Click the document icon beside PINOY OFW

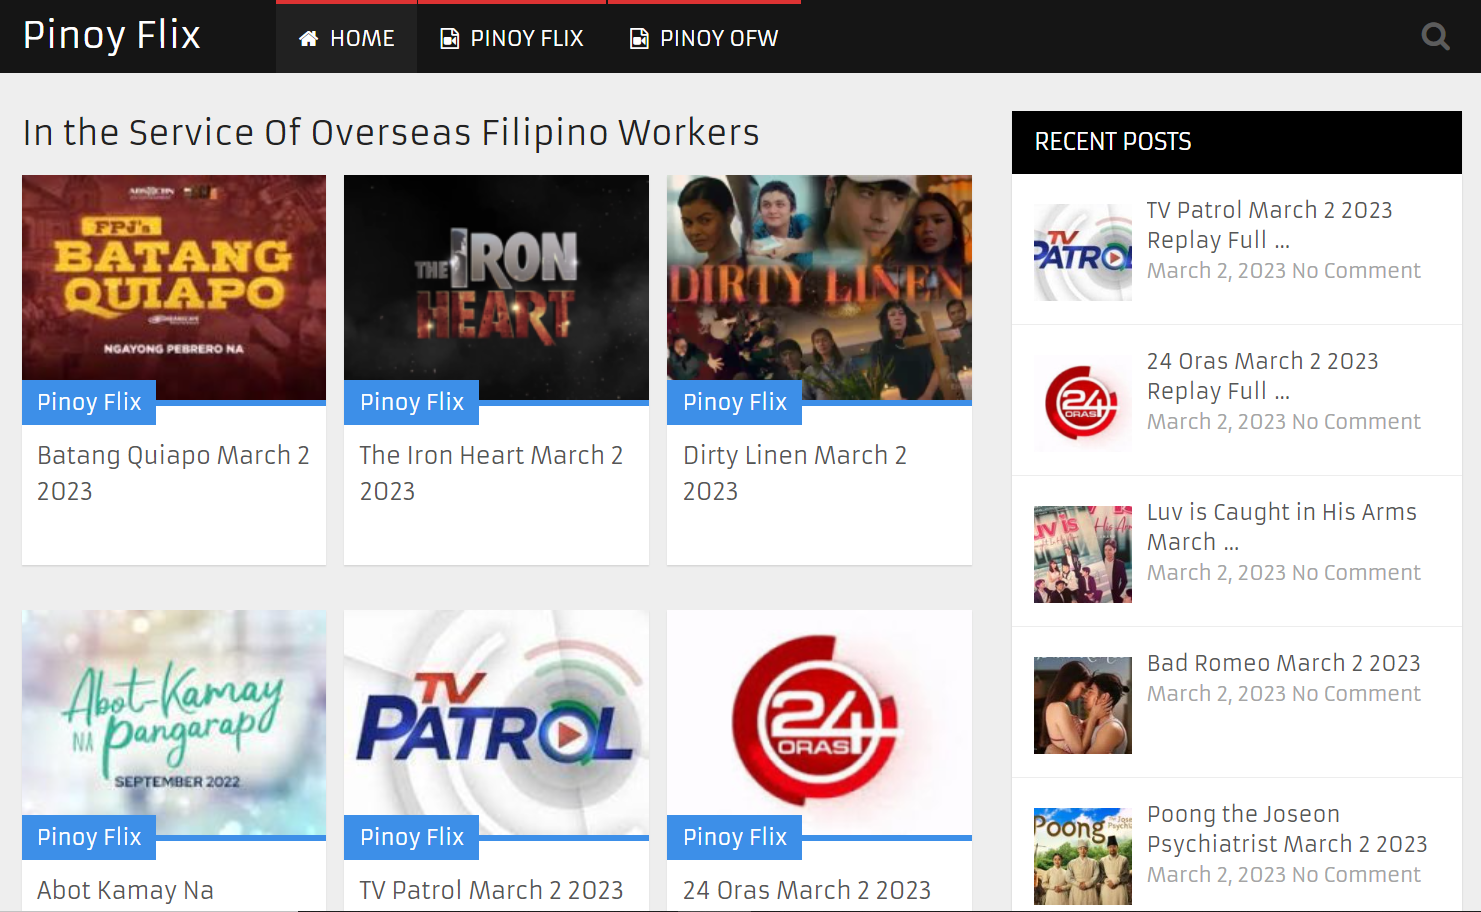click(637, 37)
